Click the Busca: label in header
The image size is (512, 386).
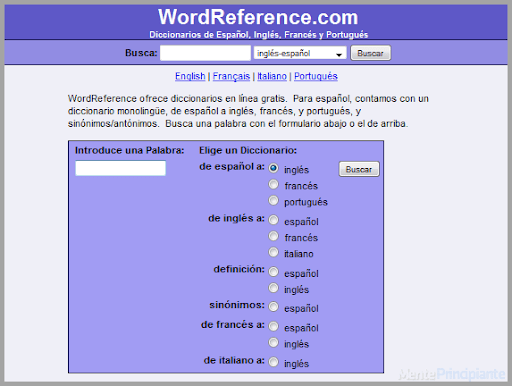[x=141, y=53]
